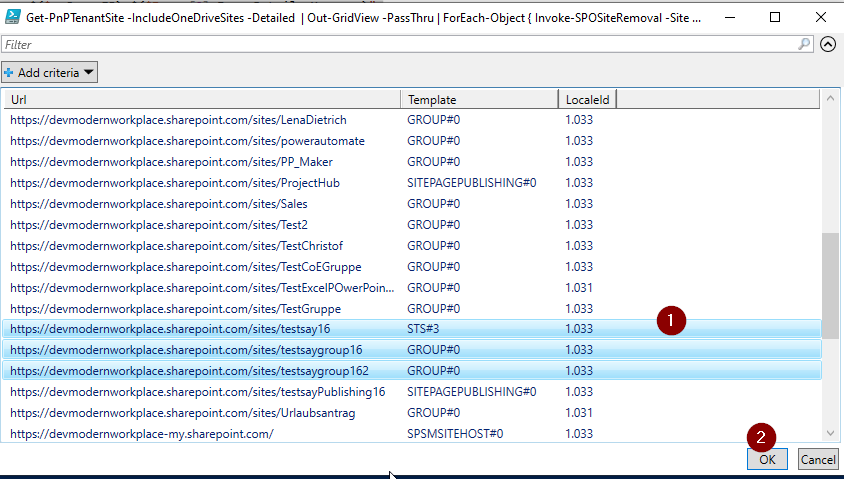Sort by the LocaleId column header
Image resolution: width=844 pixels, height=479 pixels.
pyautogui.click(x=588, y=99)
